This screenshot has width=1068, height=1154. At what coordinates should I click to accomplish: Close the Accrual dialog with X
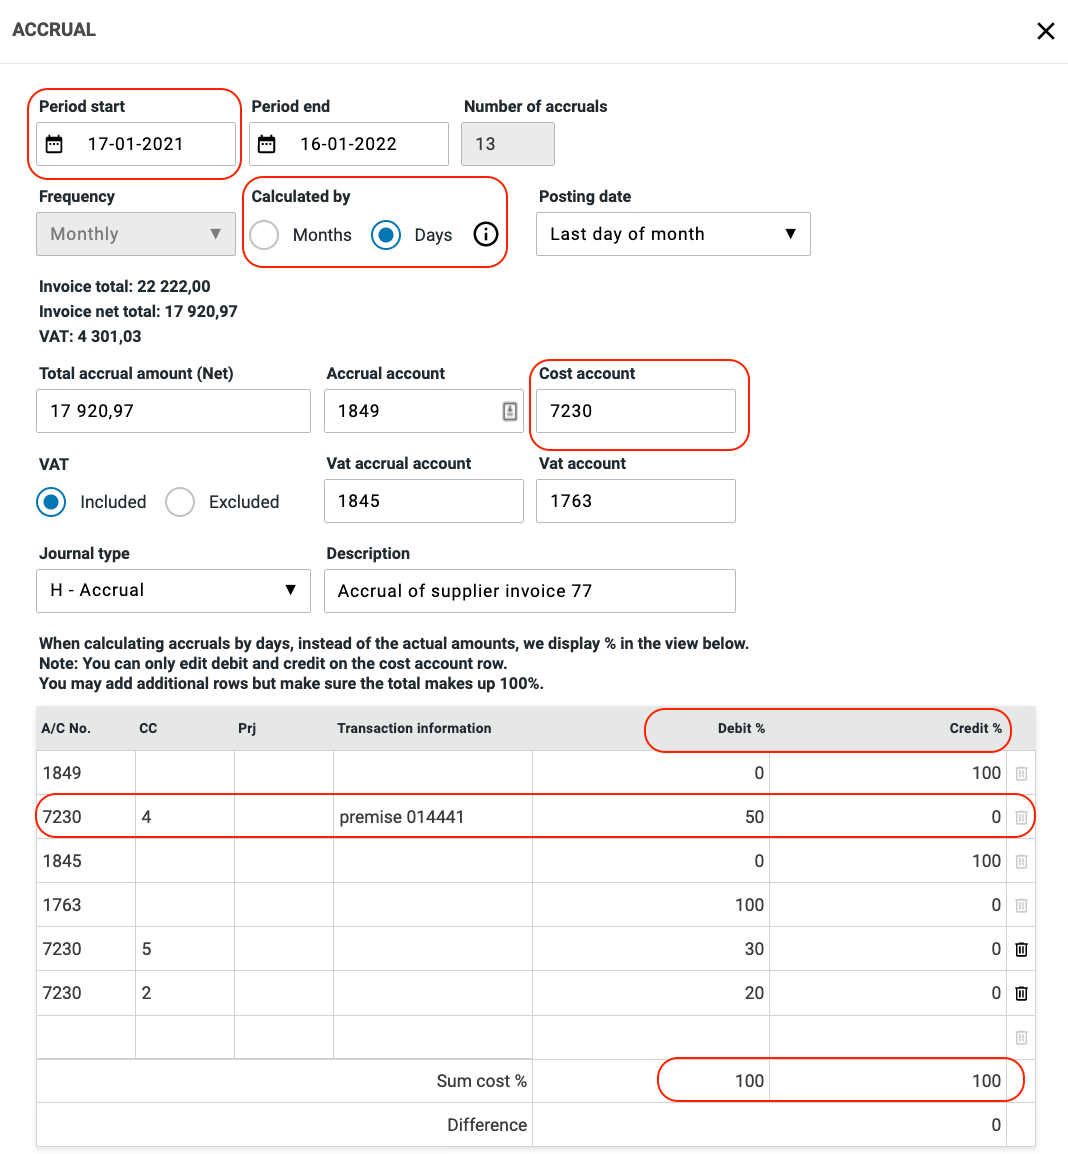pos(1046,31)
